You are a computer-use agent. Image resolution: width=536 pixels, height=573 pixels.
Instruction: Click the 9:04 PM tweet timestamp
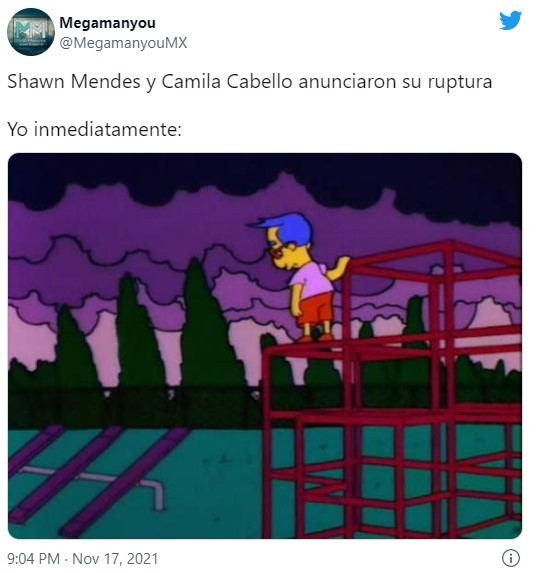point(33,559)
